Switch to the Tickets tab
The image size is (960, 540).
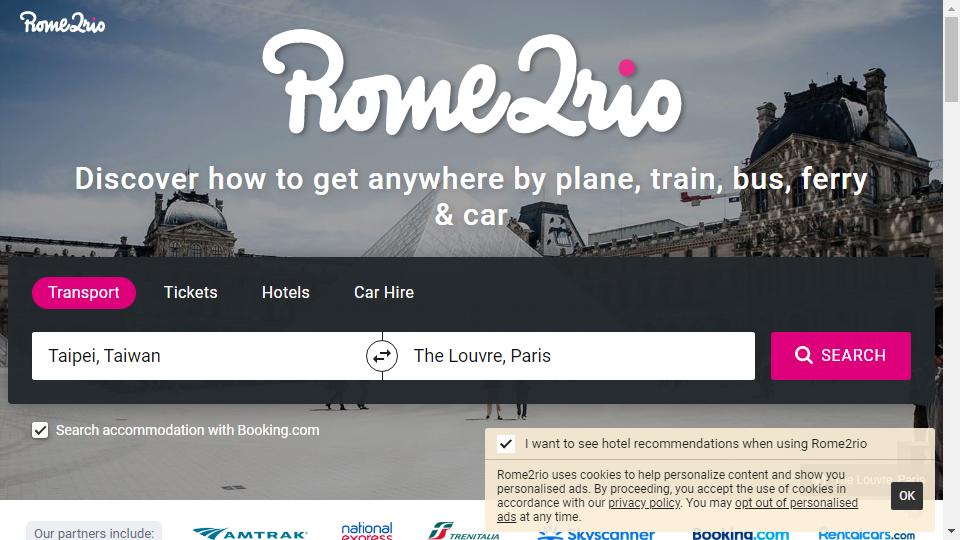pos(190,293)
